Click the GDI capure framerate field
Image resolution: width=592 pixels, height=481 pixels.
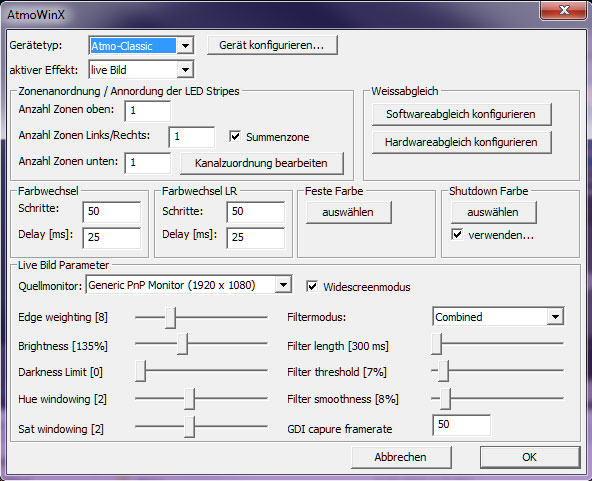click(x=461, y=425)
